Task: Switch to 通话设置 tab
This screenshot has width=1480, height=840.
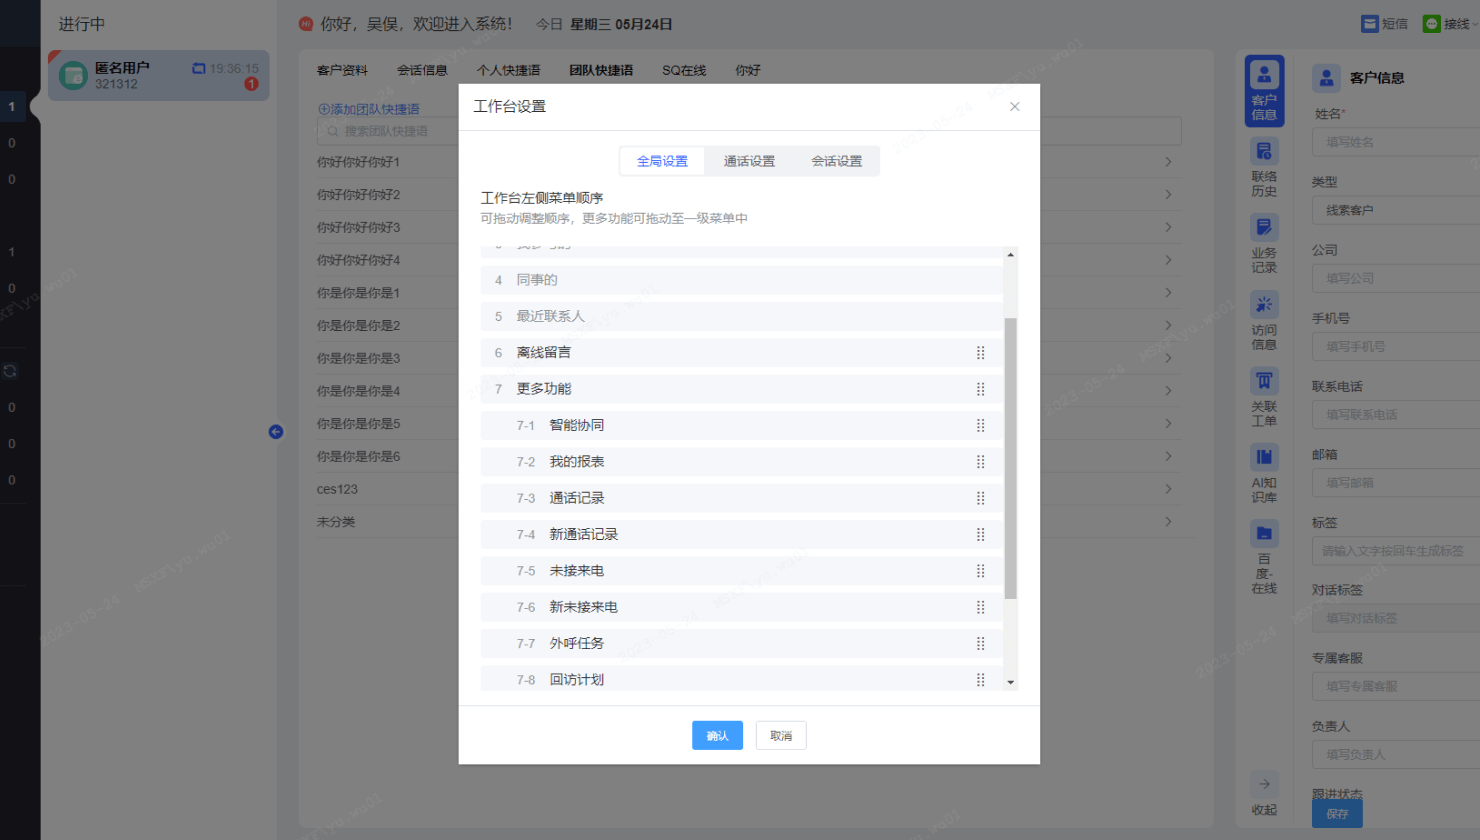Action: (x=749, y=161)
